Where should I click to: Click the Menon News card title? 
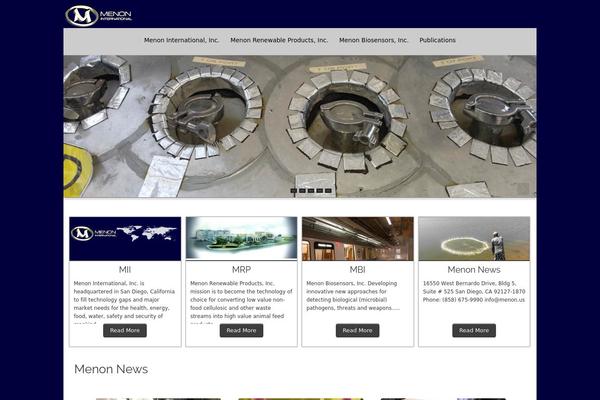click(x=474, y=269)
